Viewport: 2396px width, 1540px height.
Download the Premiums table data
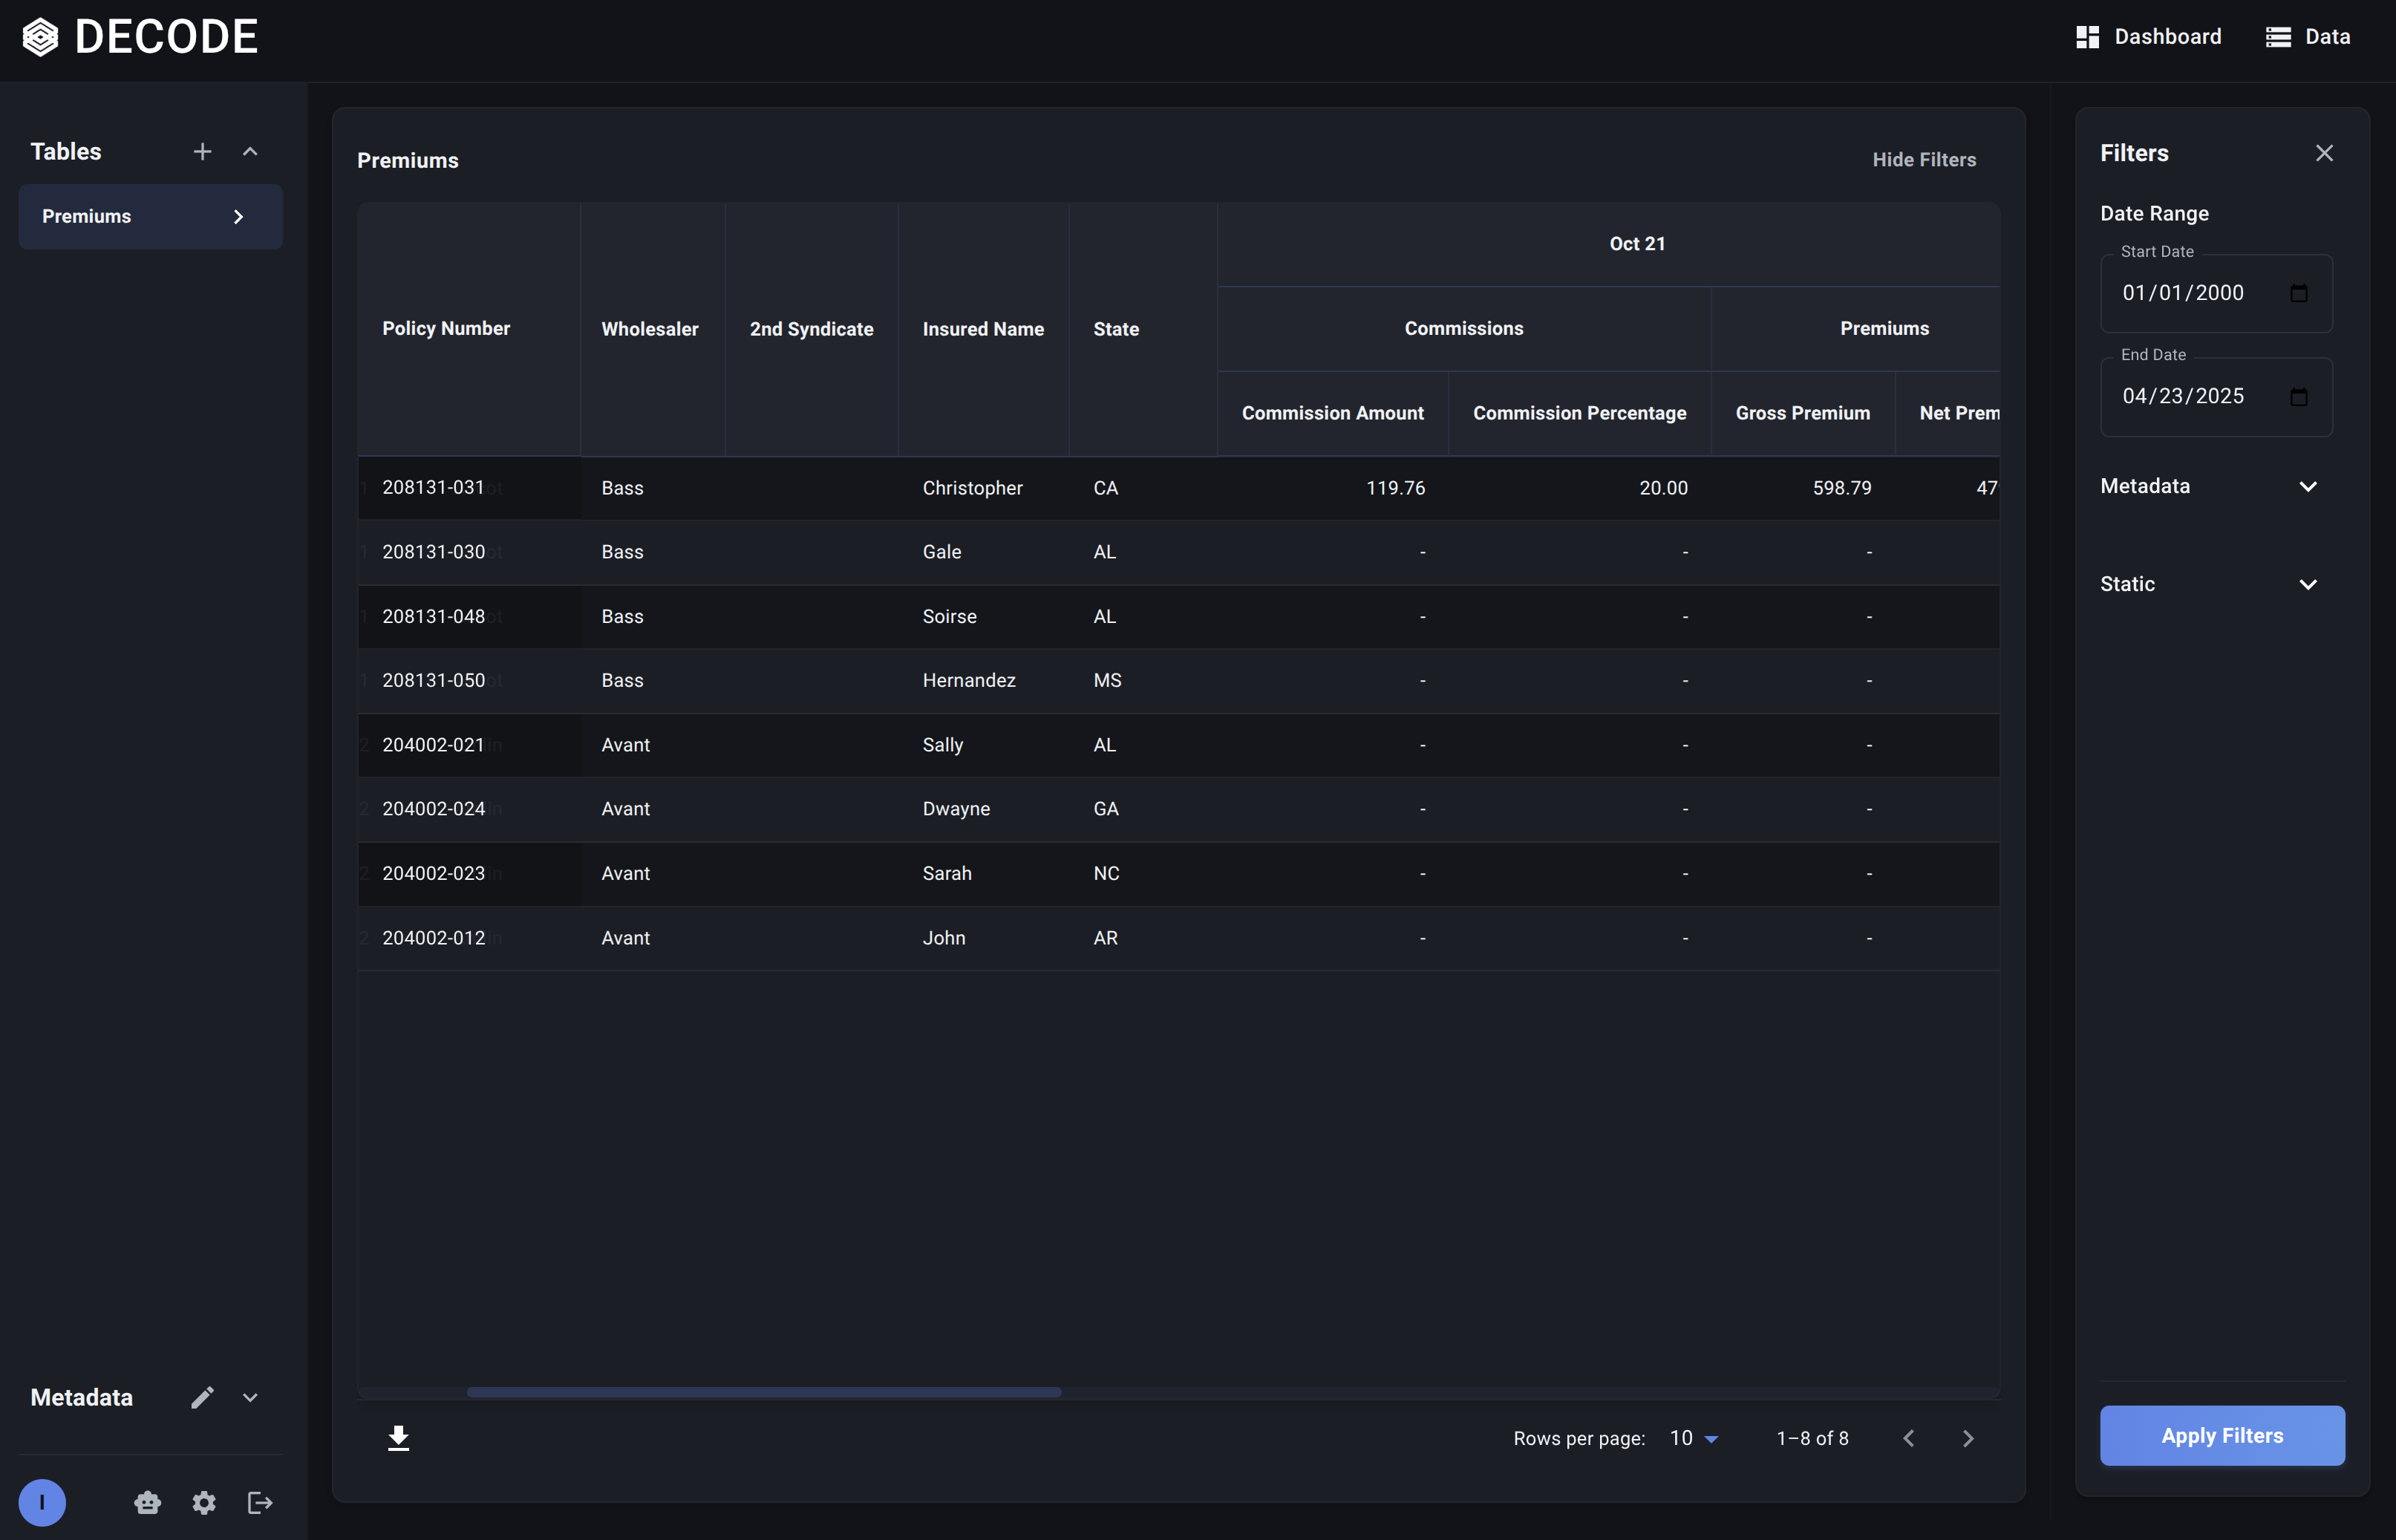(x=399, y=1437)
